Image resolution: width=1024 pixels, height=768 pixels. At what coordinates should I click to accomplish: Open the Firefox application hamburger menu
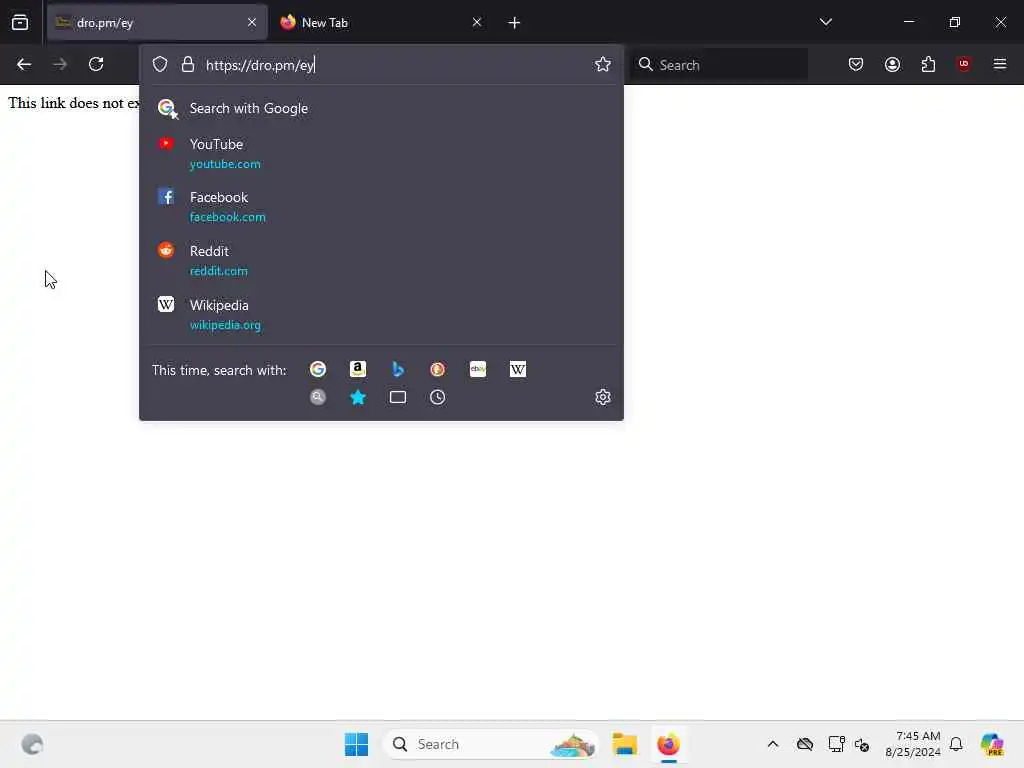999,64
